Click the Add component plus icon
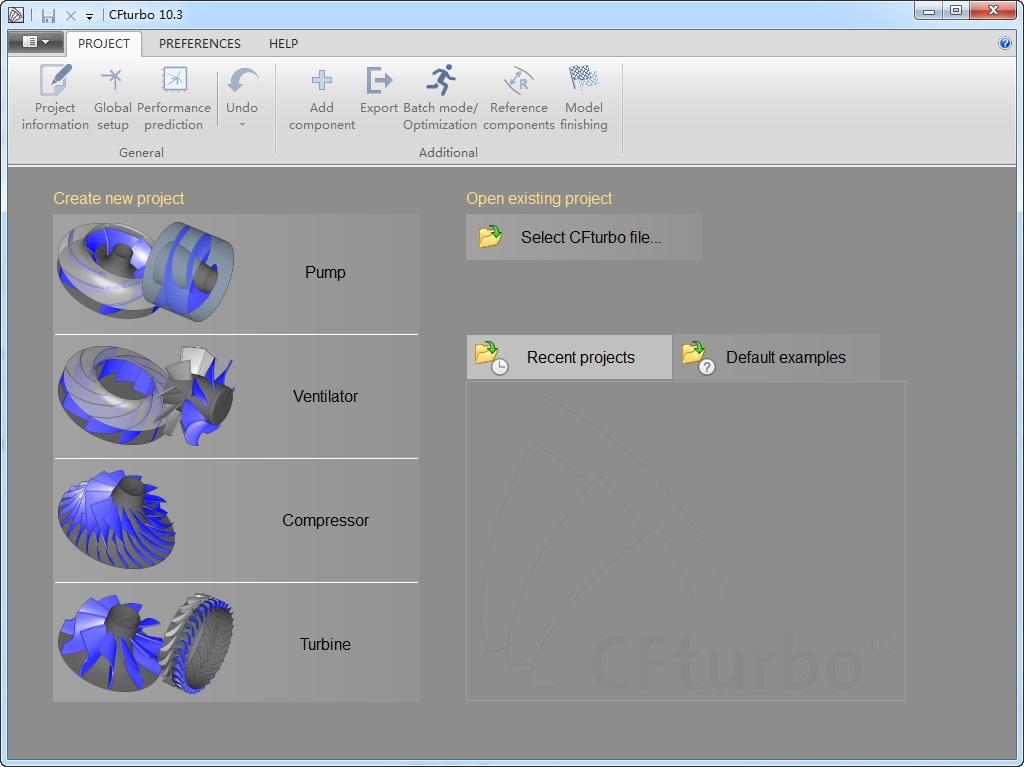The width and height of the screenshot is (1024, 767). click(x=322, y=81)
